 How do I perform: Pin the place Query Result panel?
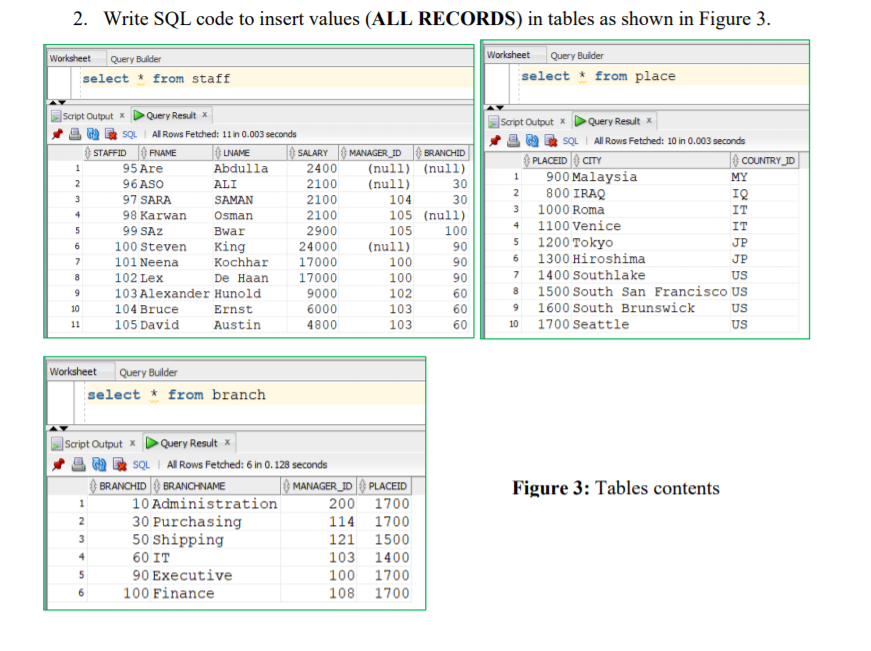click(494, 140)
